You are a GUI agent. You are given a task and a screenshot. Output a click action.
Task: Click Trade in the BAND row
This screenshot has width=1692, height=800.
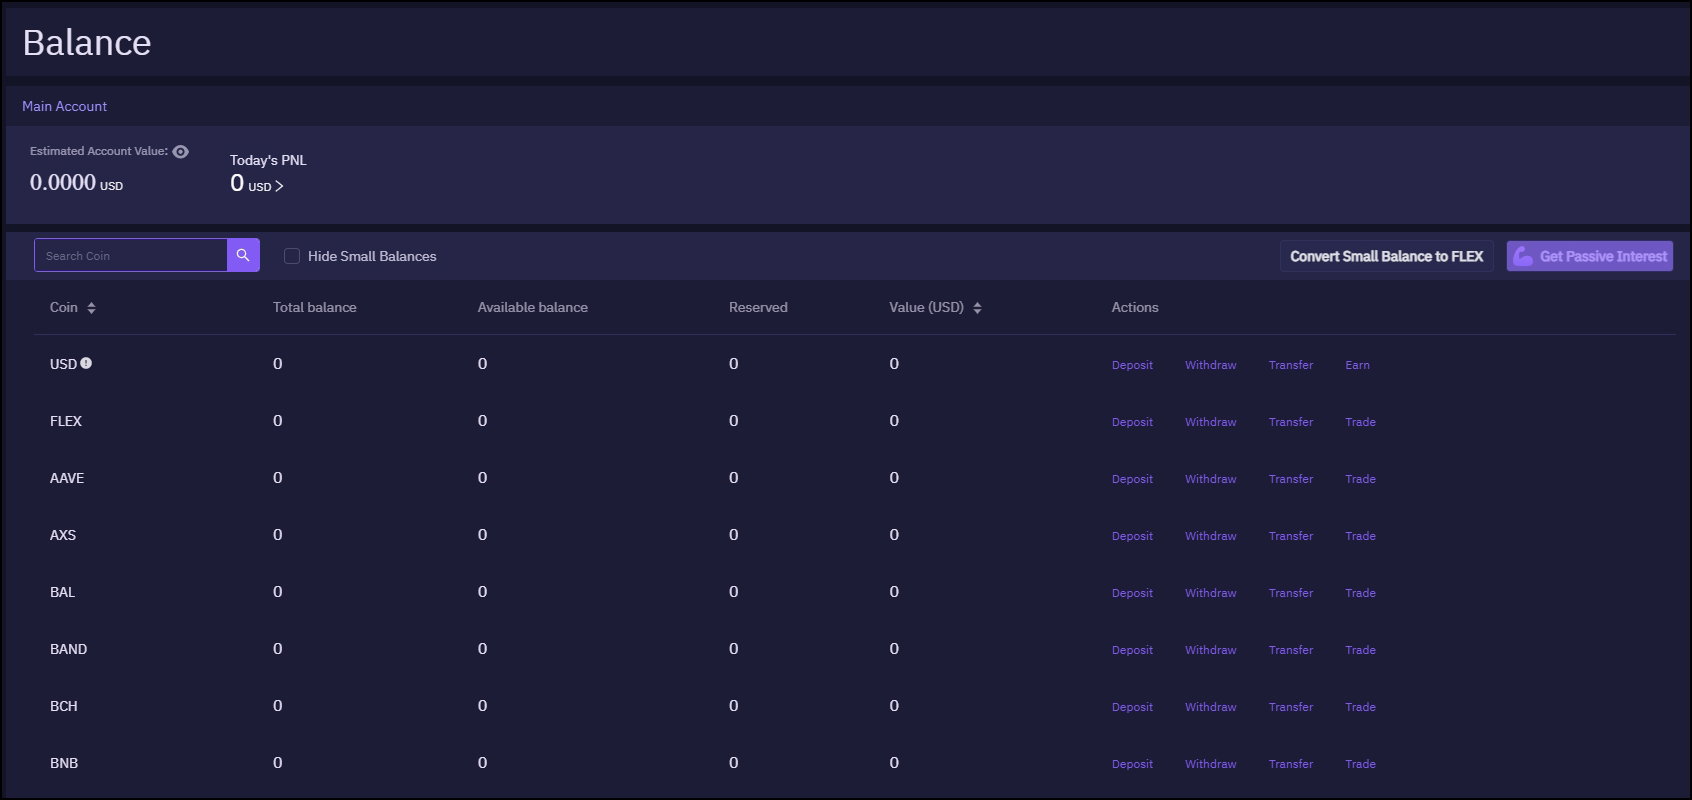point(1360,650)
